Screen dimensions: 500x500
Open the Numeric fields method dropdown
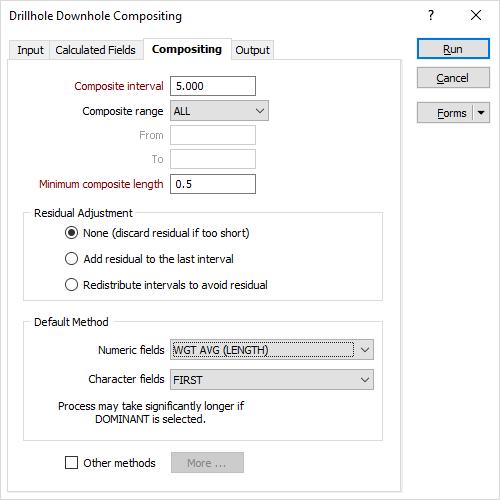coord(272,350)
